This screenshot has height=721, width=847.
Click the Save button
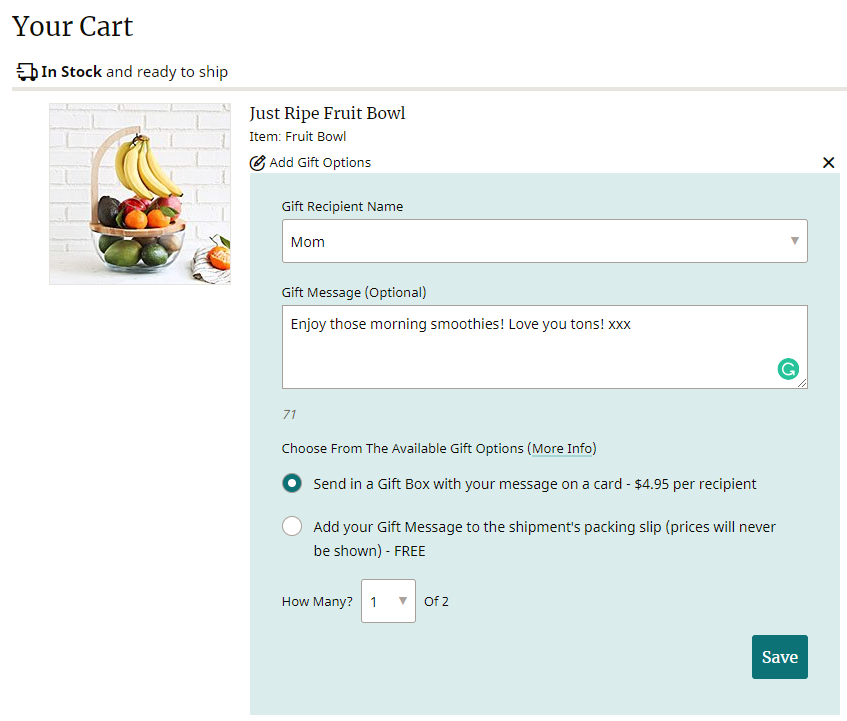779,657
